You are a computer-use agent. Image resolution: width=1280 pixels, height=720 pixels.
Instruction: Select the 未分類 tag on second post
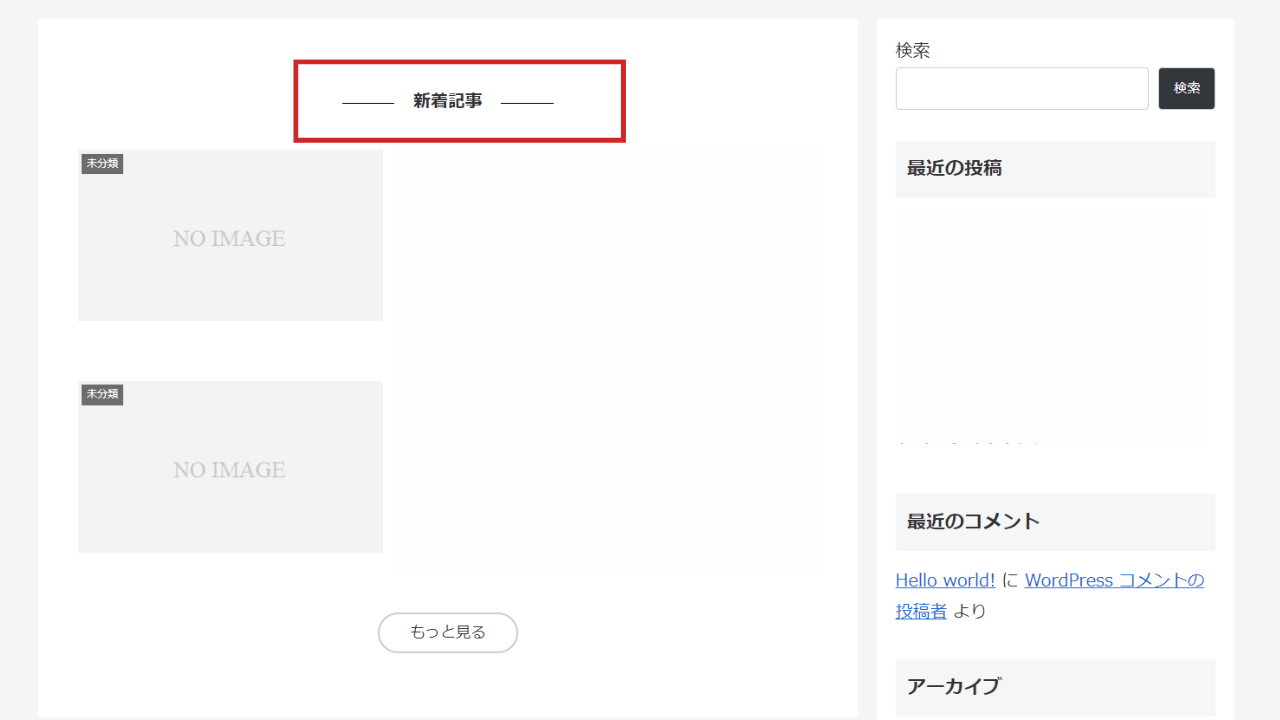pyautogui.click(x=102, y=394)
